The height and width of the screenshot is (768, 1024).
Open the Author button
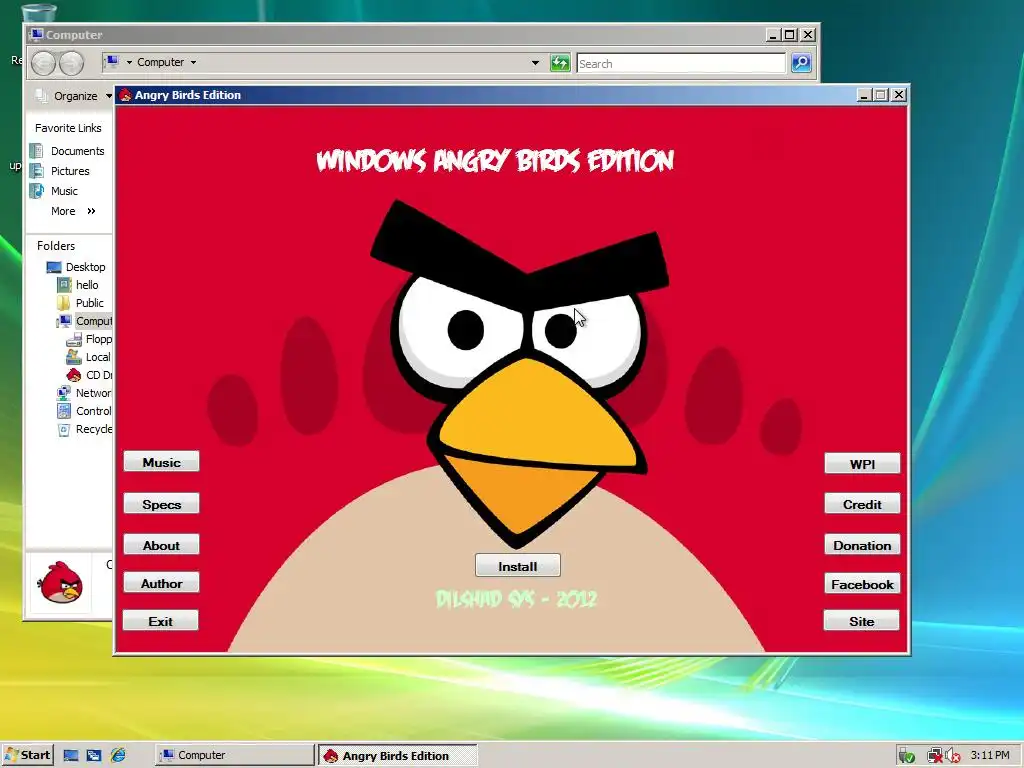click(x=161, y=583)
